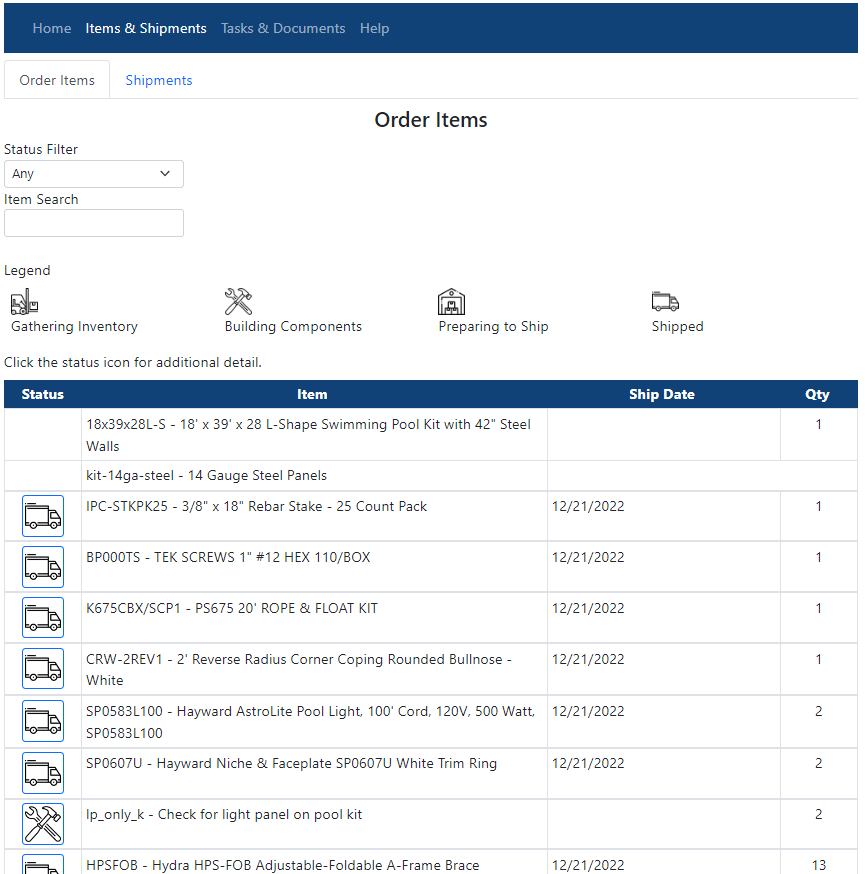Click status icon for HPSFOB A-Frame Brace
The height and width of the screenshot is (874, 865).
(x=43, y=865)
